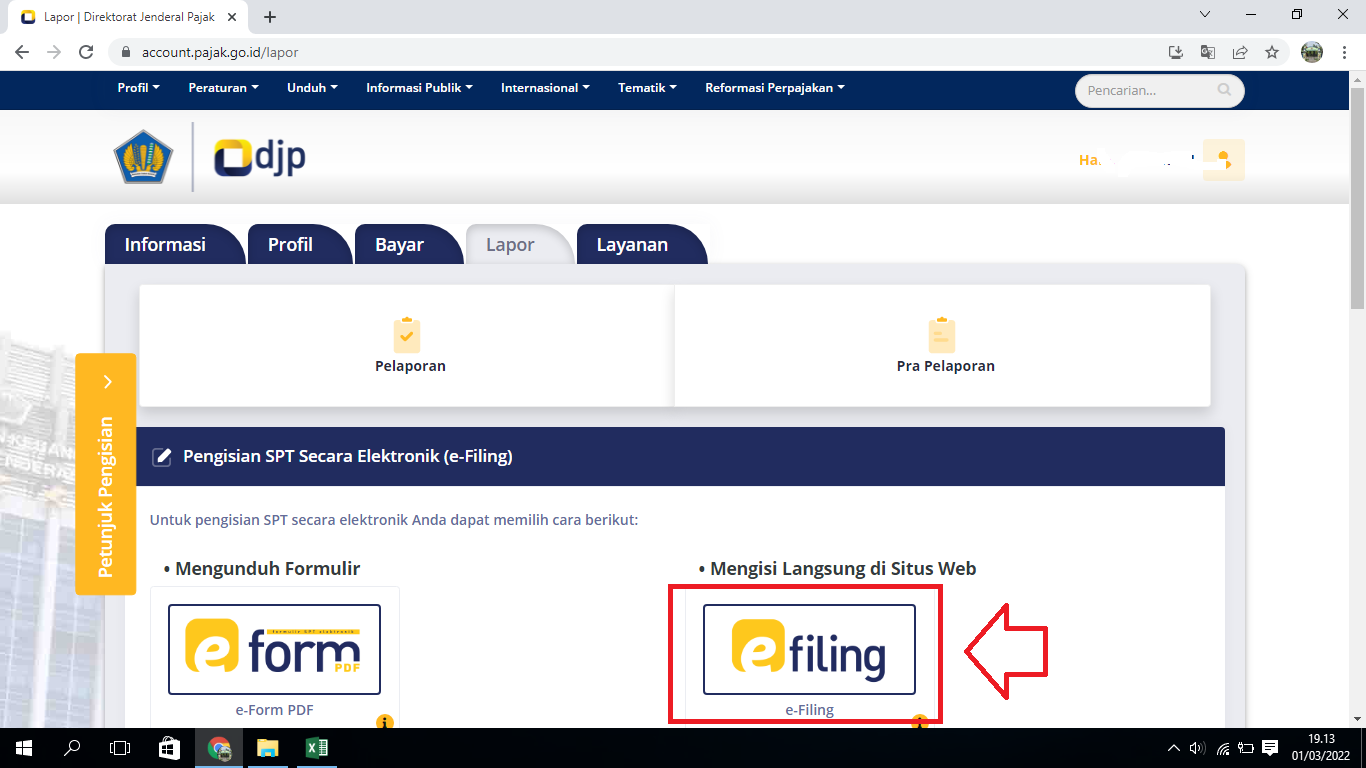This screenshot has height=768, width=1366.
Task: Open Windows Start menu
Action: 24,748
